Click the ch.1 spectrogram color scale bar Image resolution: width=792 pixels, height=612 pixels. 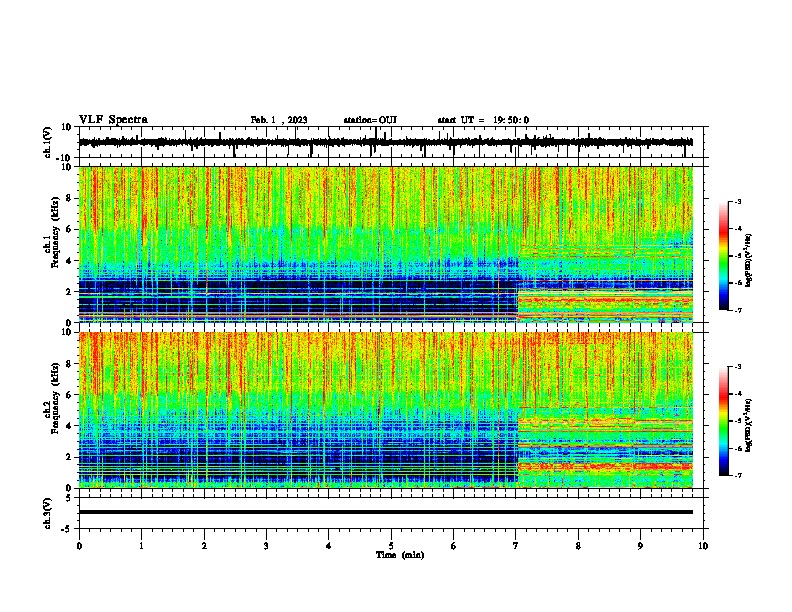pyautogui.click(x=724, y=256)
